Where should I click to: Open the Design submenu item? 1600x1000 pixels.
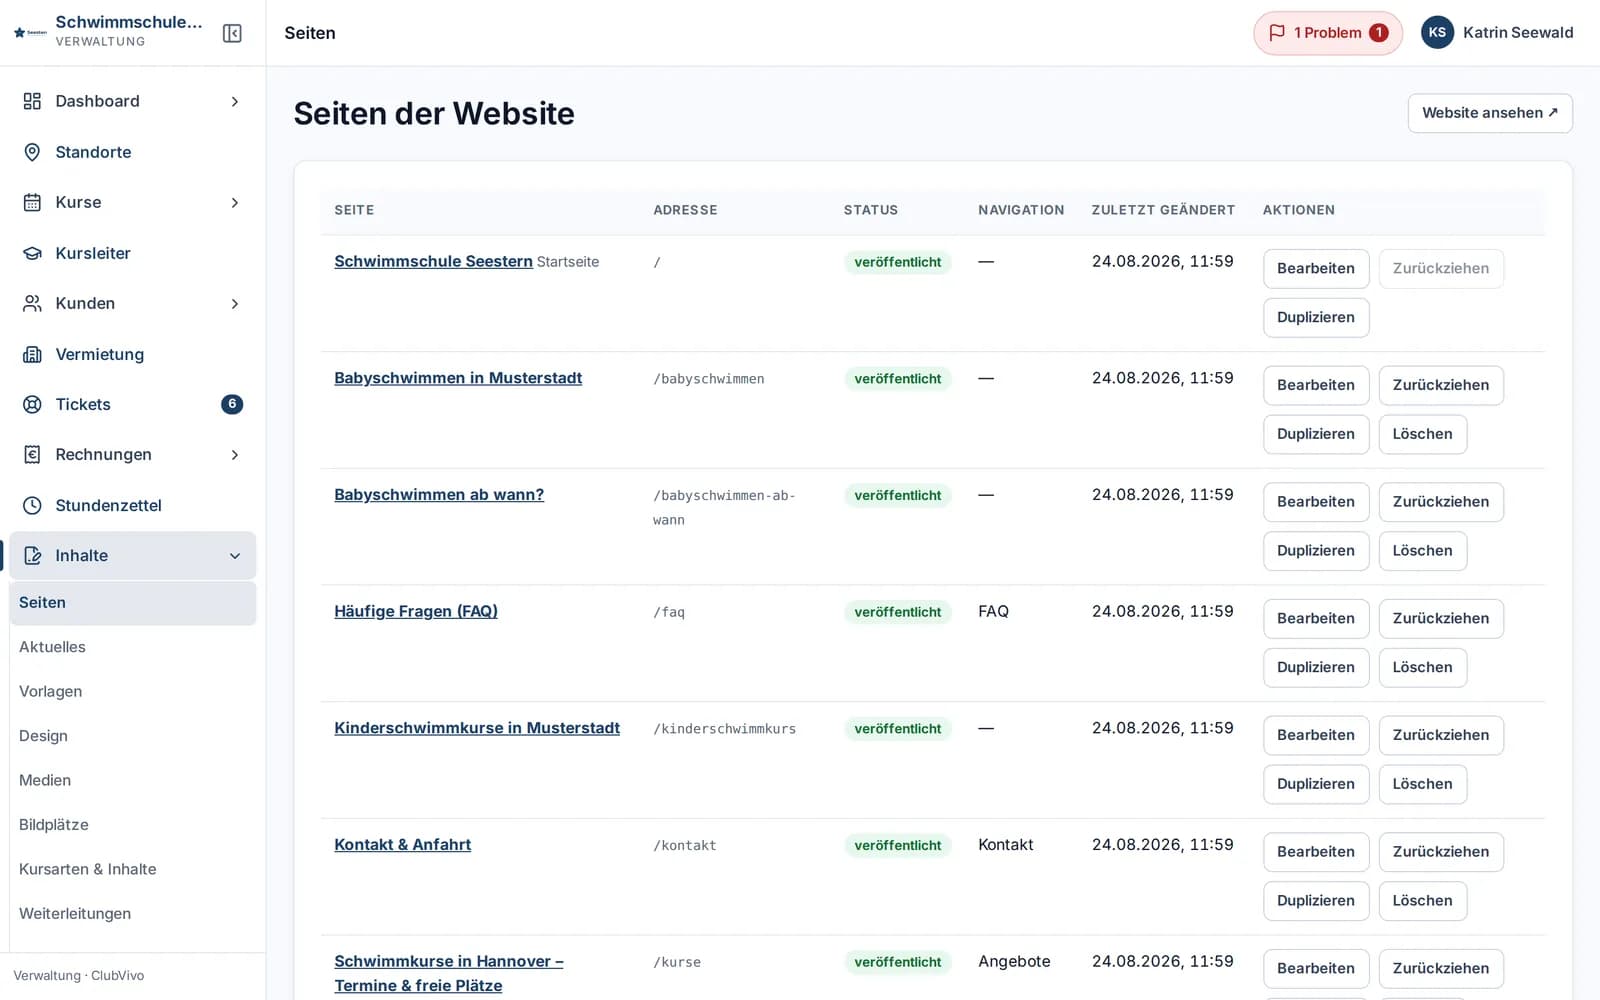click(133, 736)
